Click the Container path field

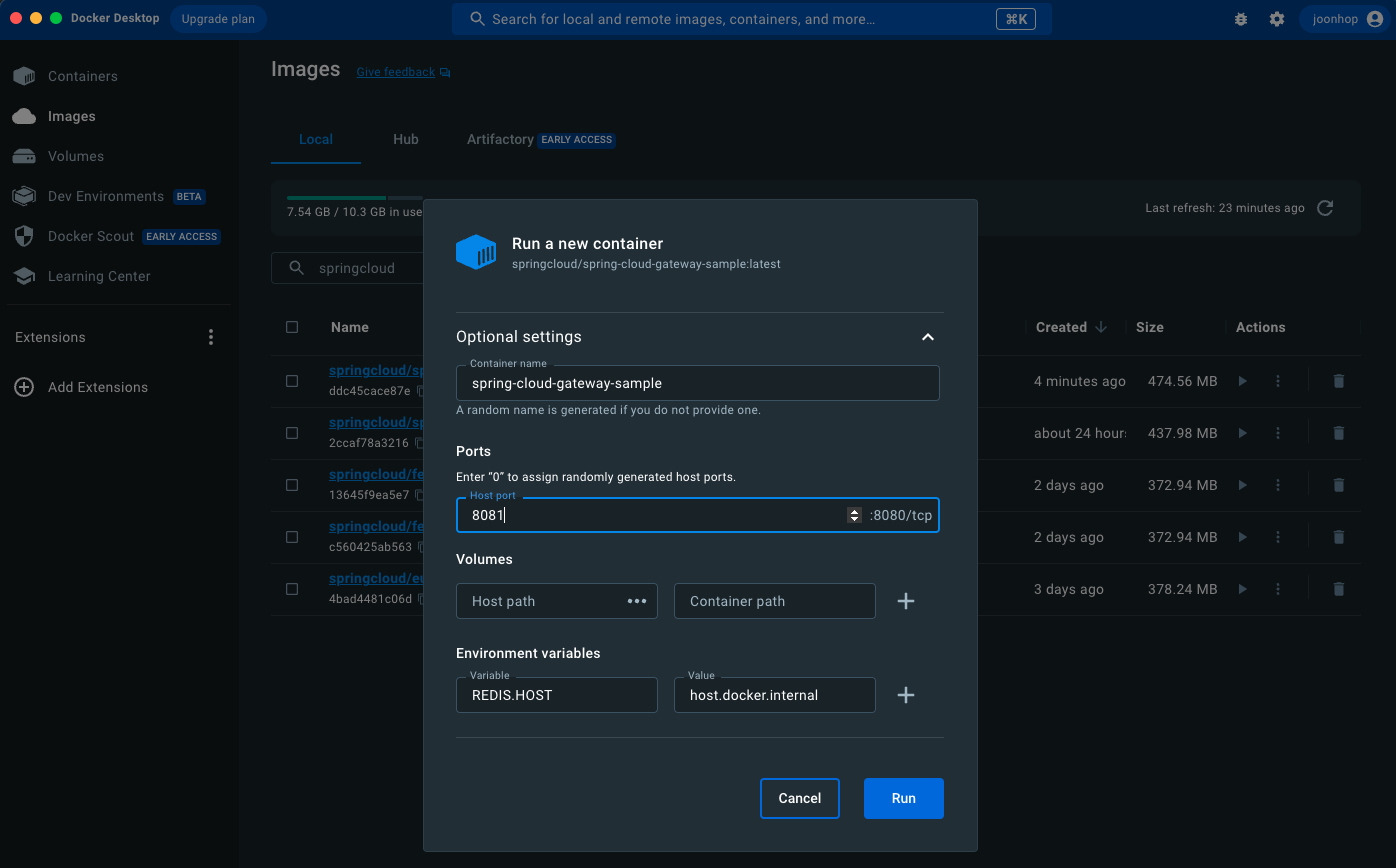point(775,601)
